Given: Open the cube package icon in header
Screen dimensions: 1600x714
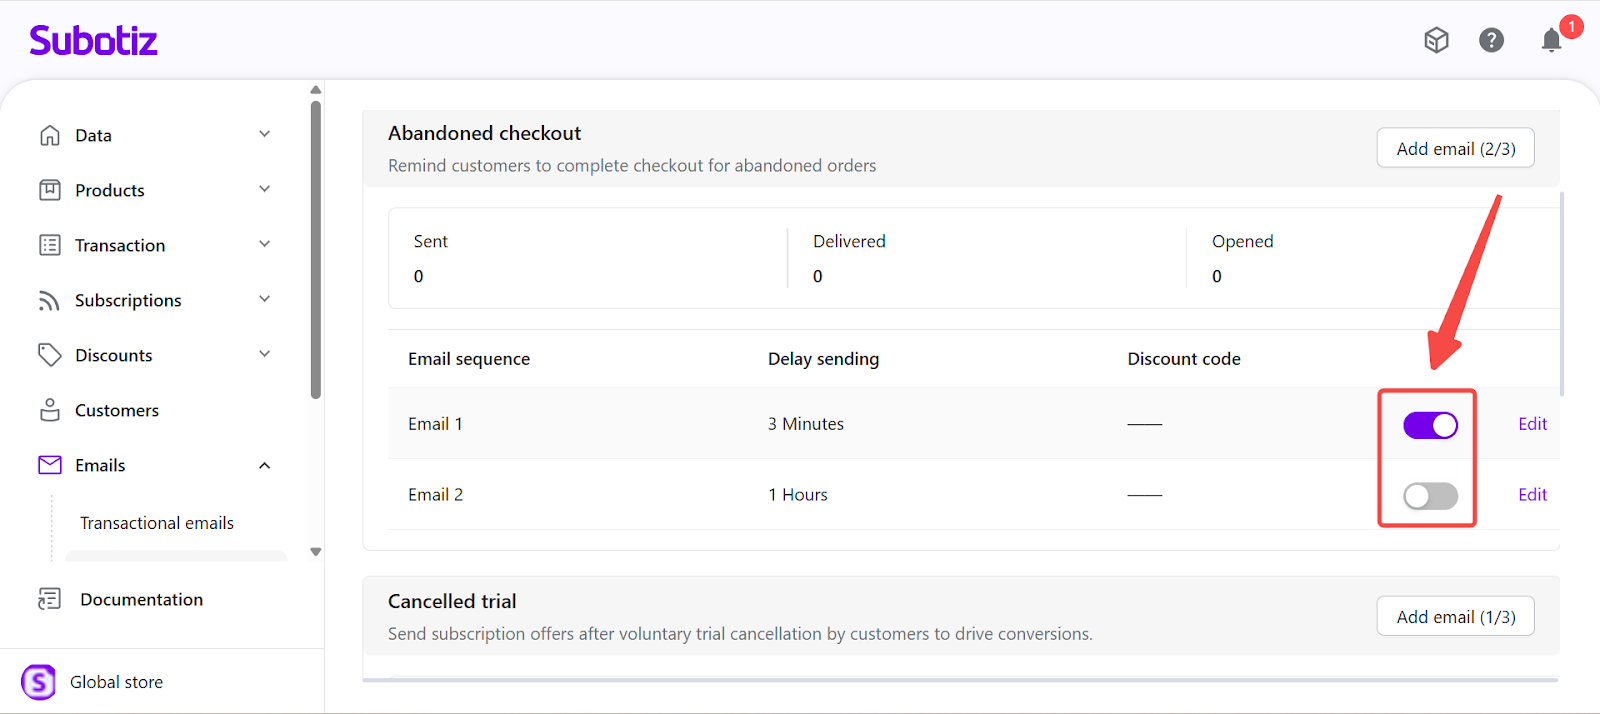Looking at the screenshot, I should (x=1436, y=40).
